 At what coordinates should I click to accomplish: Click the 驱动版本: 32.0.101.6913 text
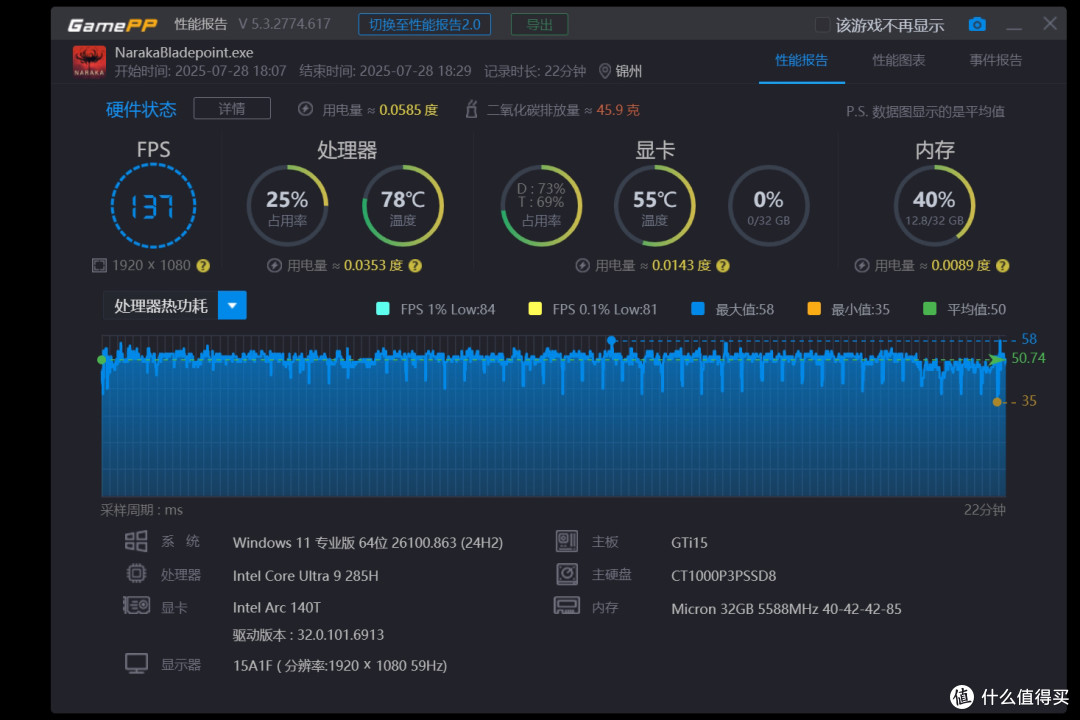click(x=309, y=635)
